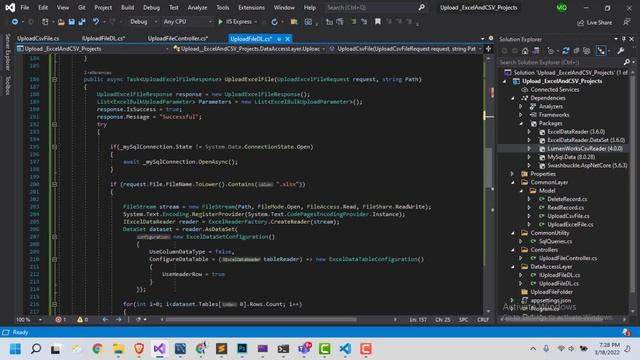640x360 pixels.
Task: Switch to UploadFileController.cs tab
Action: coord(178,38)
